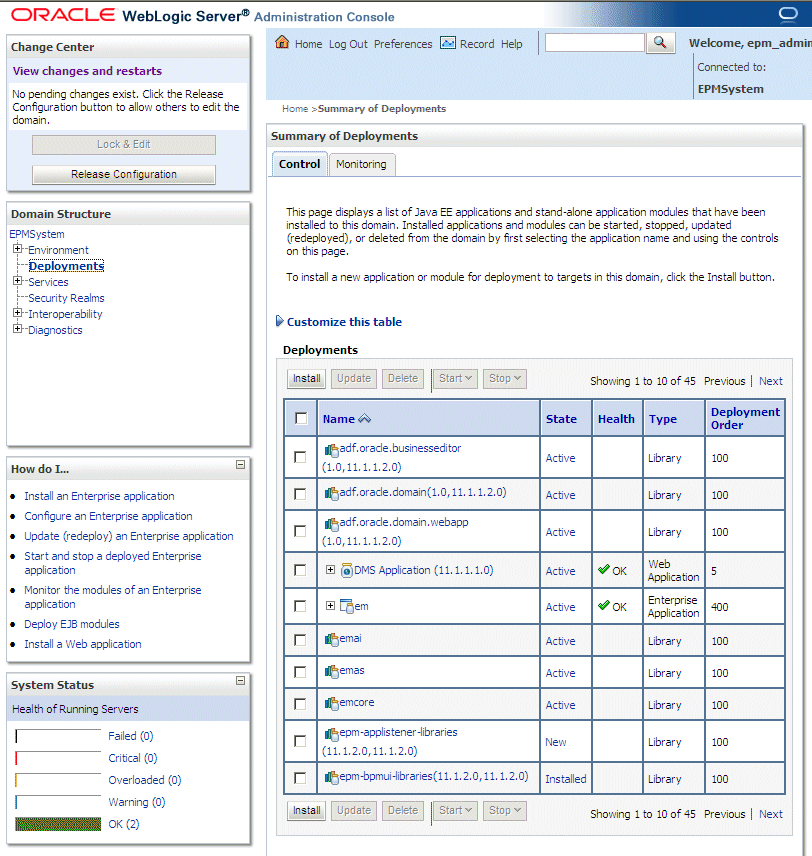
Task: Click Home in the breadcrumb trail
Action: [295, 109]
